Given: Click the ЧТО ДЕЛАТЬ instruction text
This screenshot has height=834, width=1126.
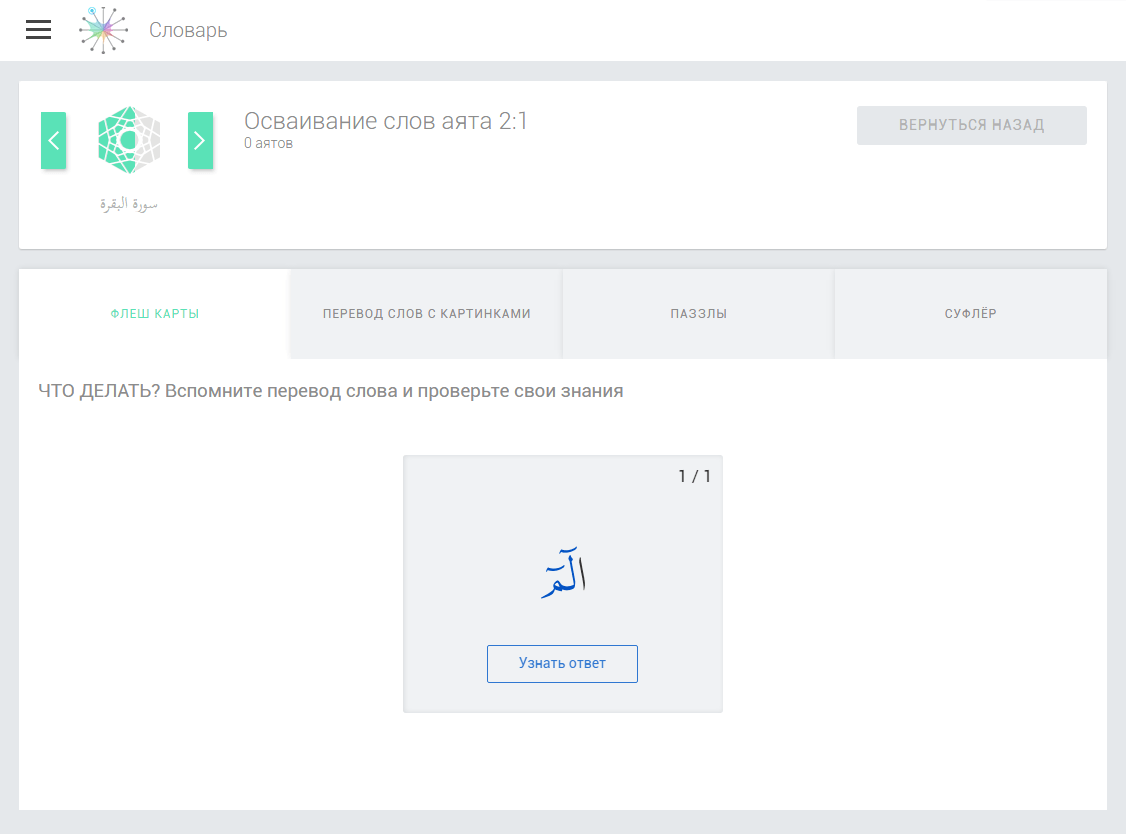Looking at the screenshot, I should 330,391.
